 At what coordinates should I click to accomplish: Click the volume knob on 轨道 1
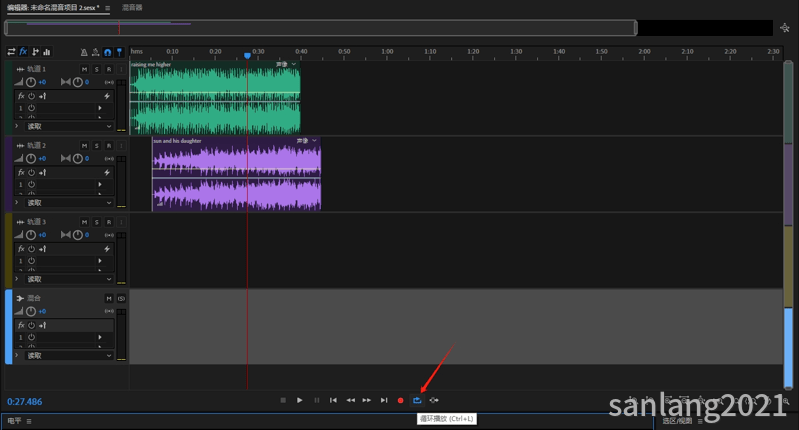tap(31, 82)
